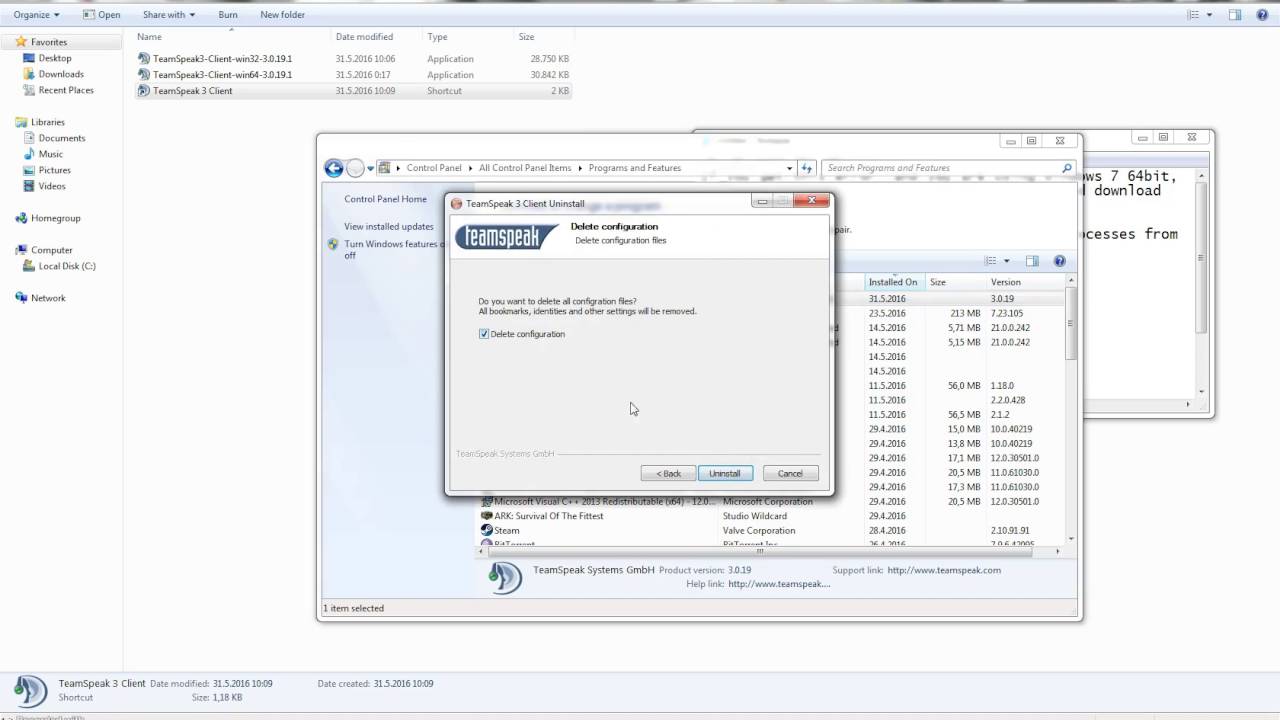This screenshot has height=720, width=1280.
Task: Click Programs and Features breadcrumb
Action: coord(635,168)
